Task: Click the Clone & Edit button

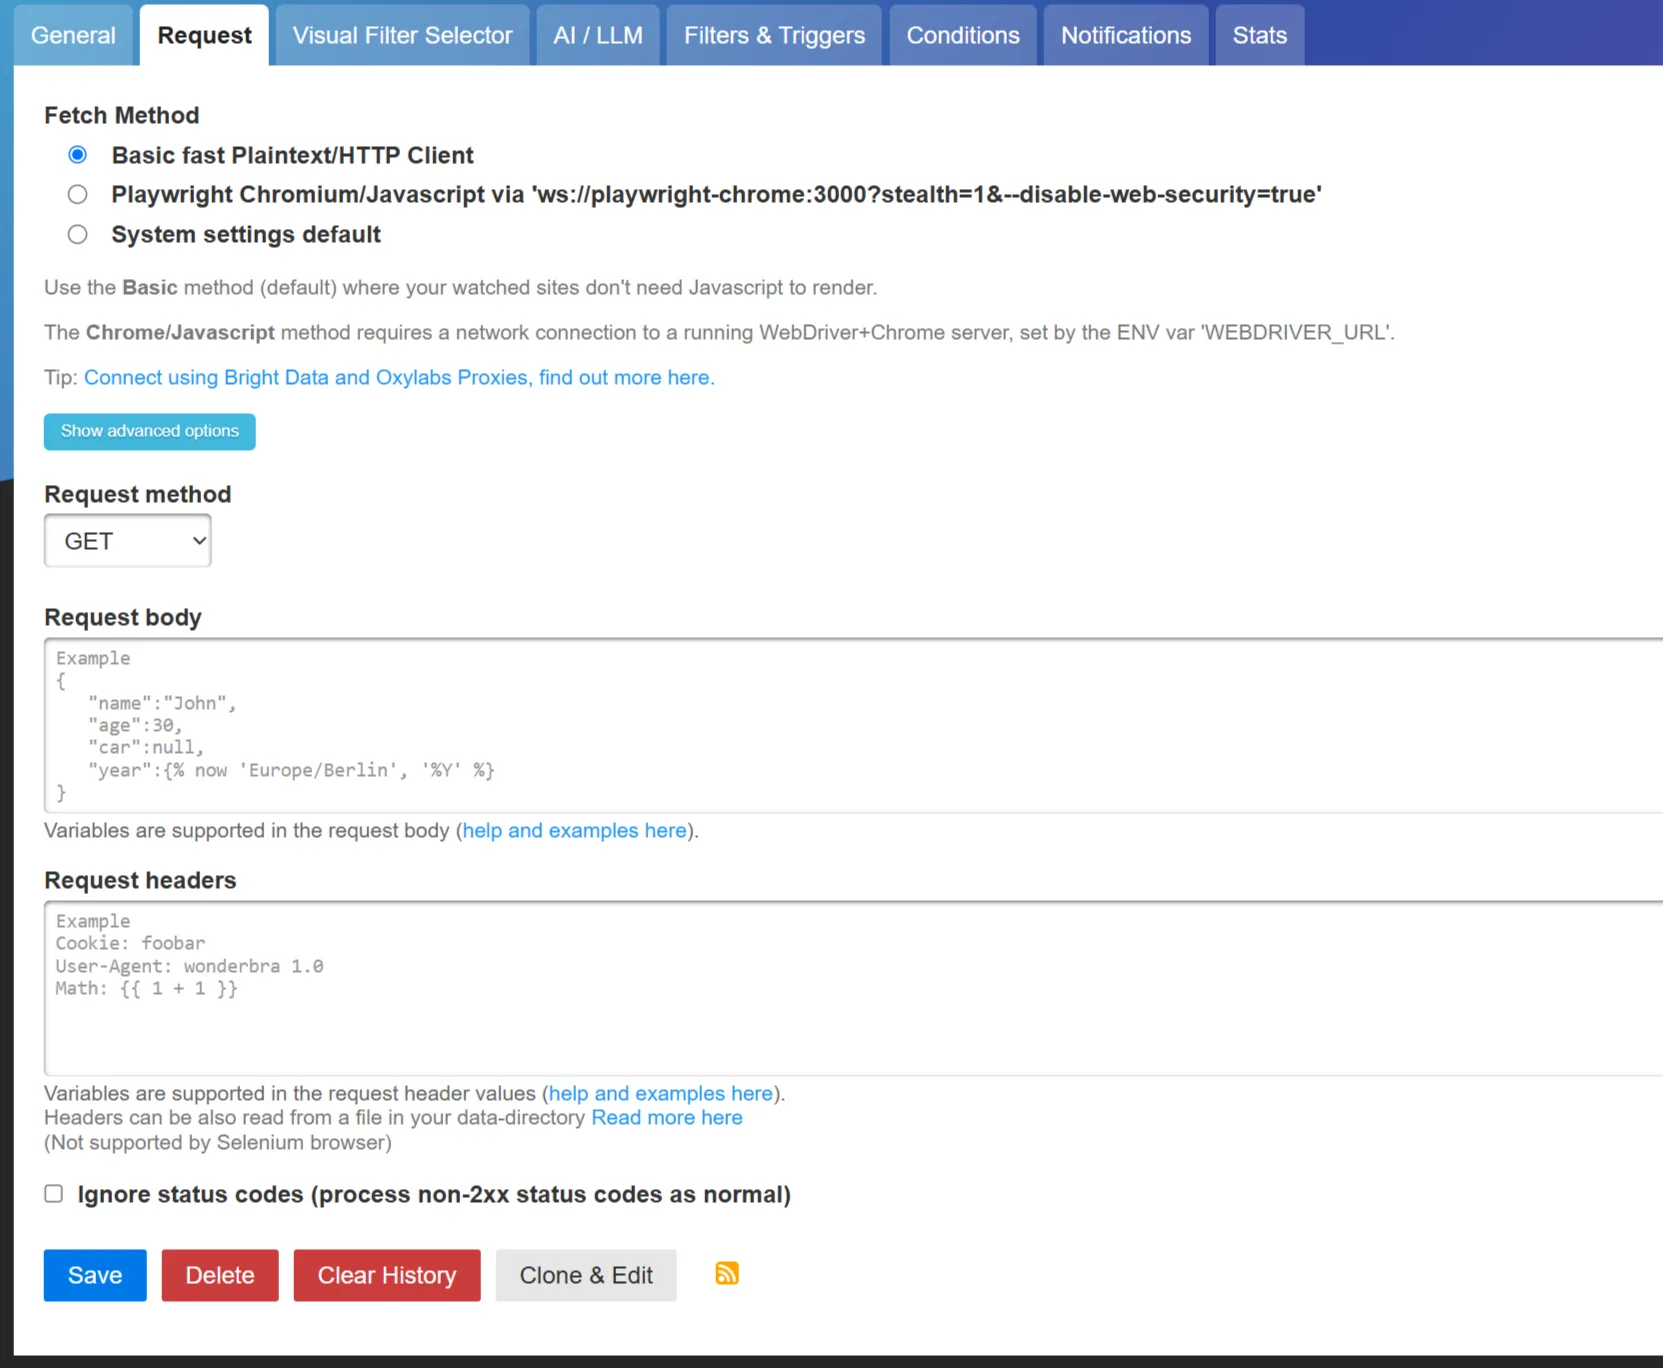Action: pyautogui.click(x=586, y=1275)
